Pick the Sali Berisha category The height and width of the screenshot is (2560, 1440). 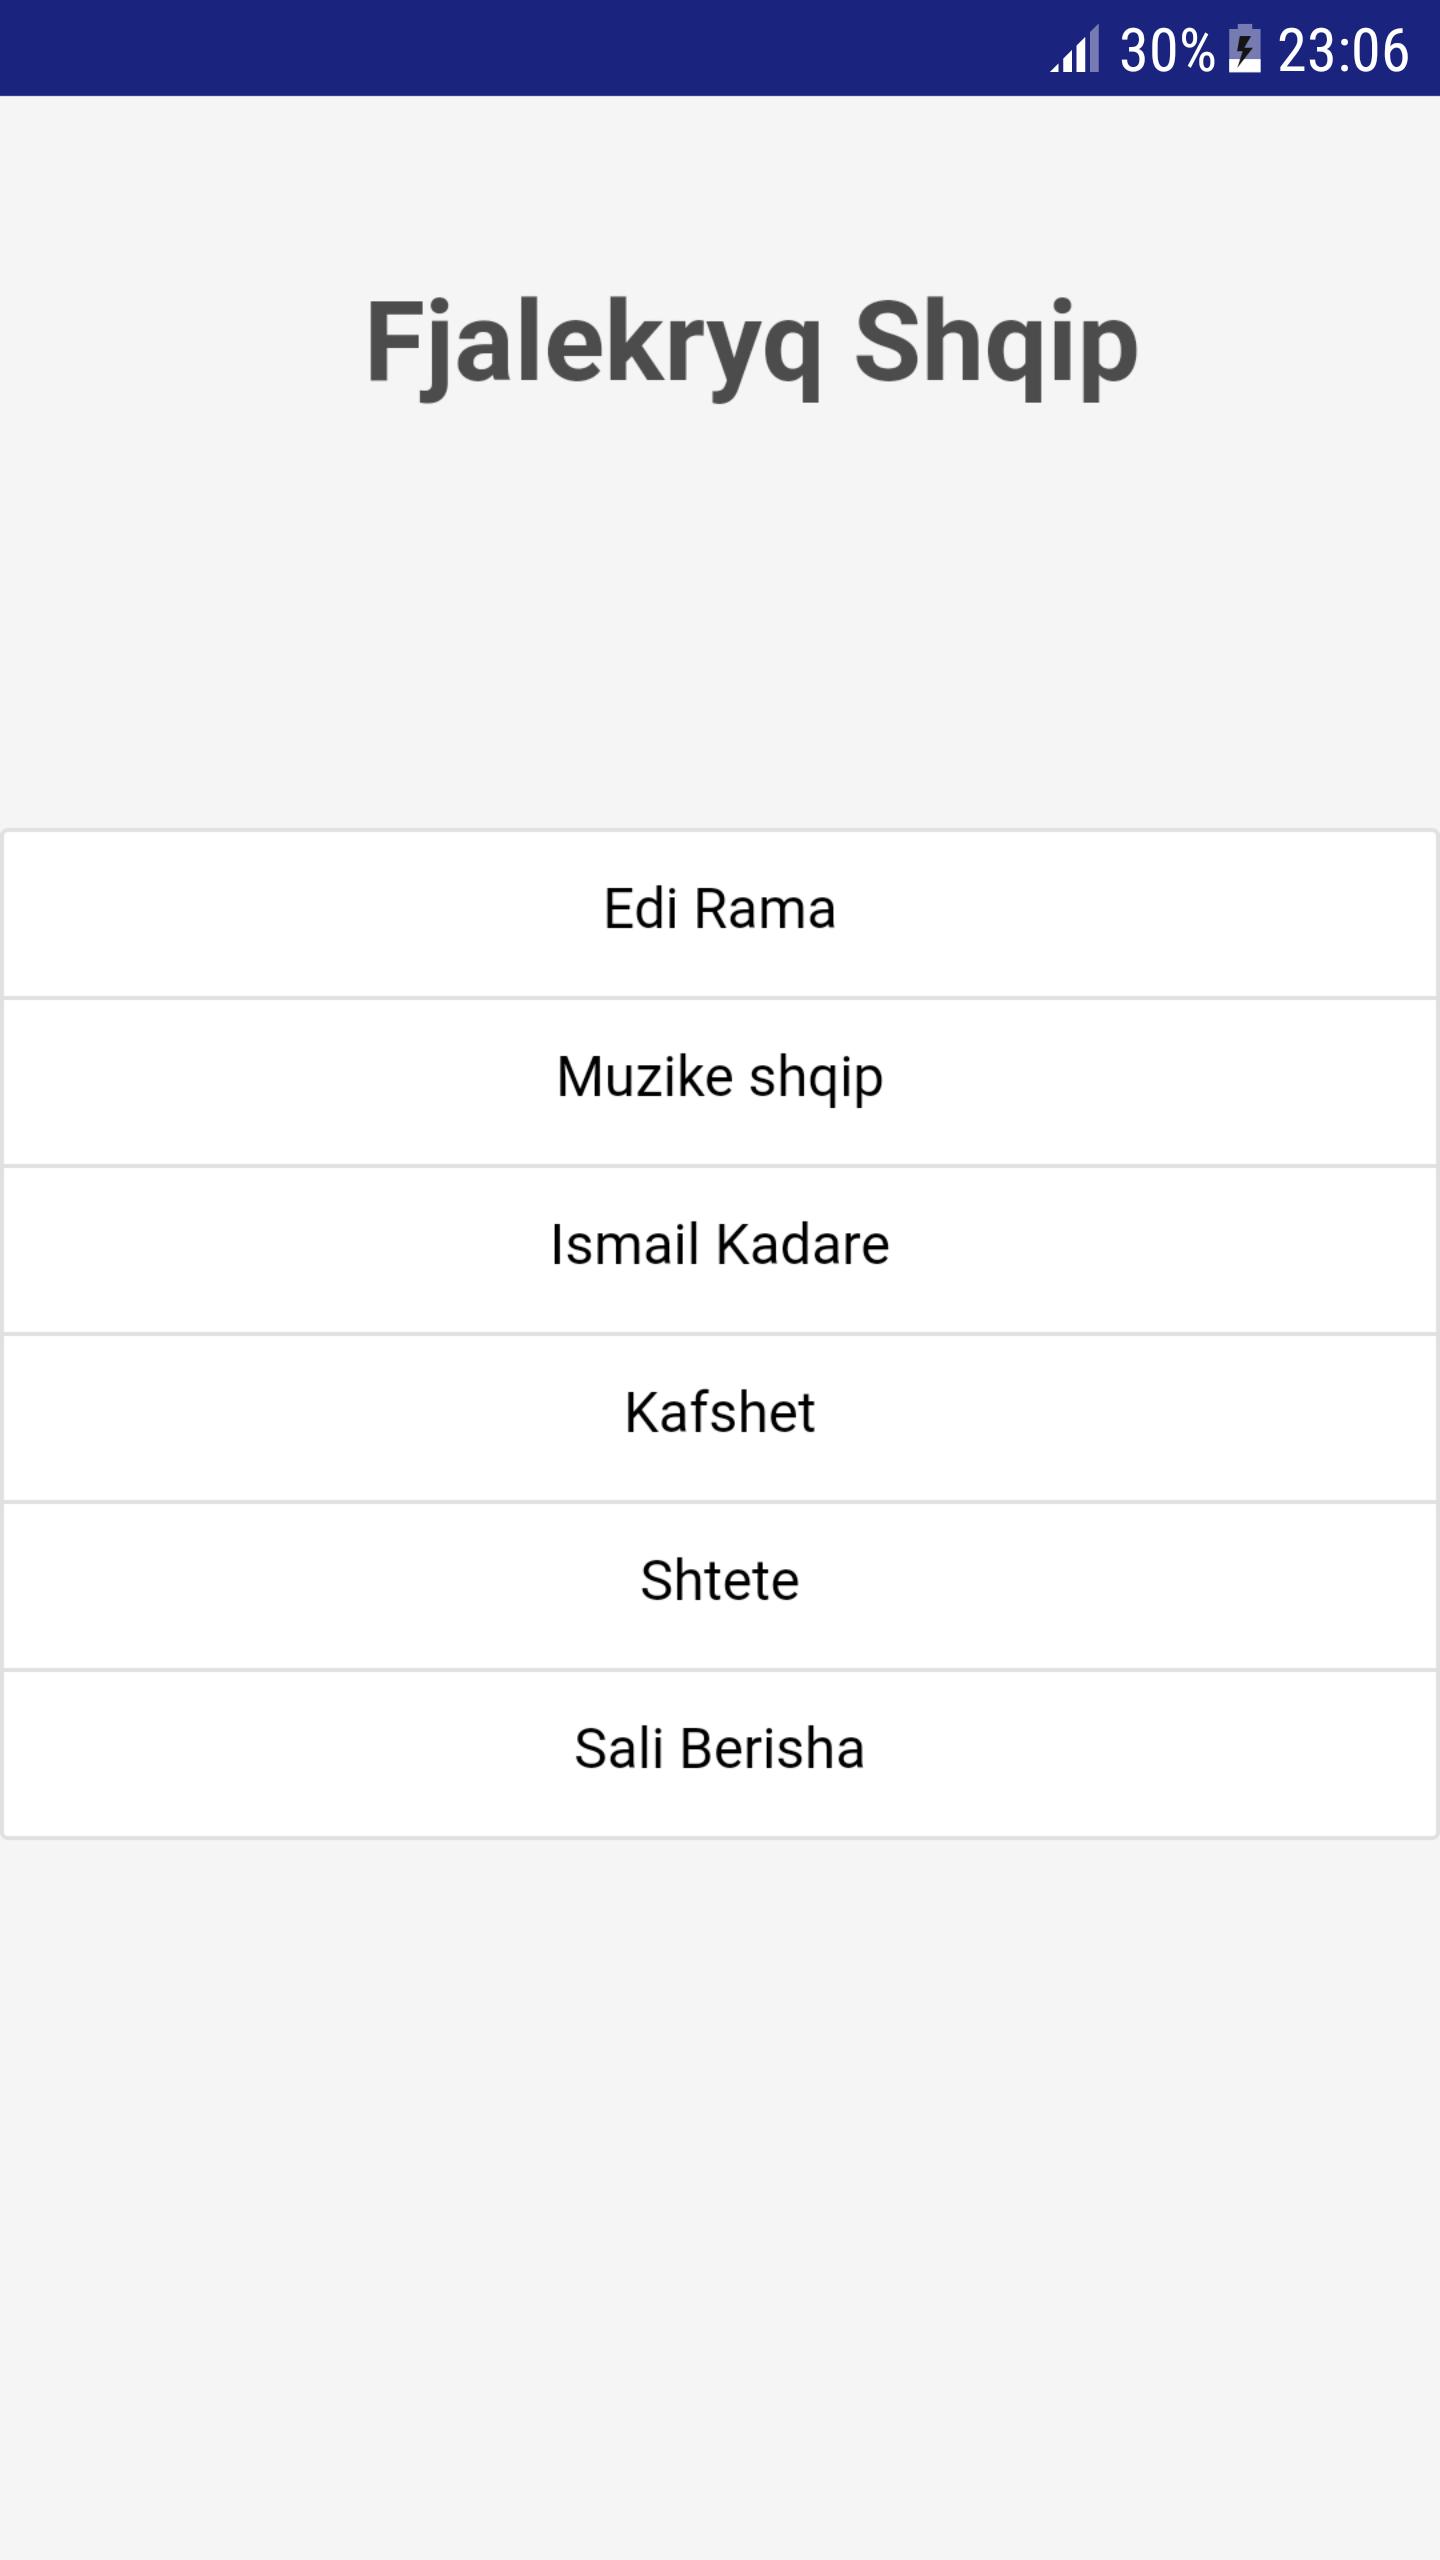720,1751
